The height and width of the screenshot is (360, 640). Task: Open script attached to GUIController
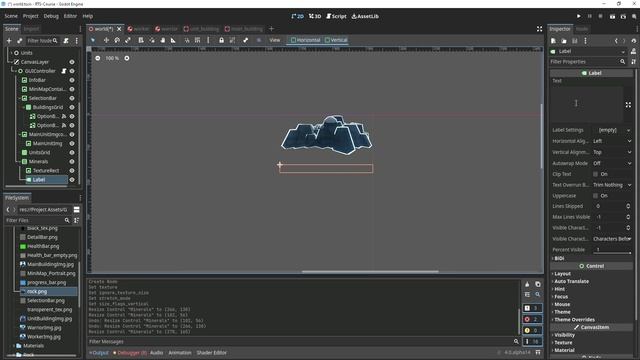tap(64, 71)
